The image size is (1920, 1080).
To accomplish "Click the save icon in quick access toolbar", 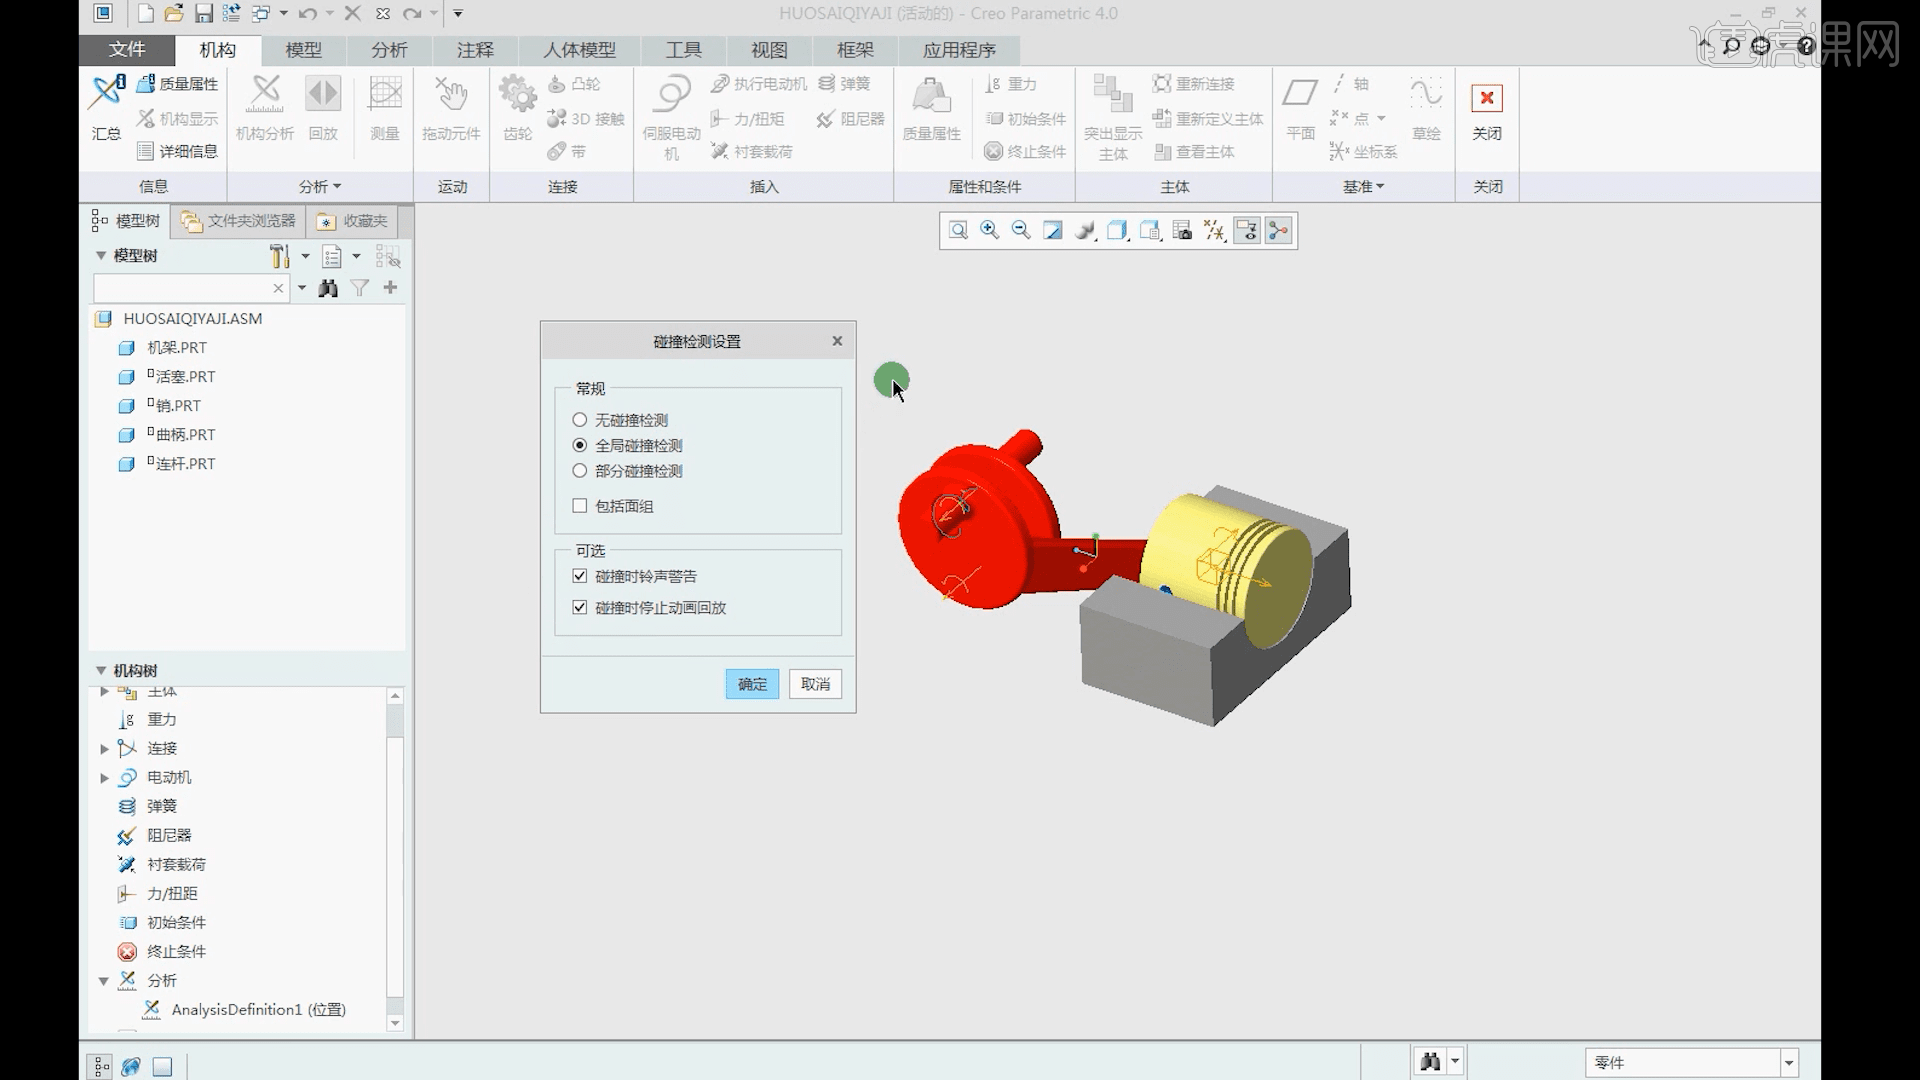I will [x=203, y=14].
